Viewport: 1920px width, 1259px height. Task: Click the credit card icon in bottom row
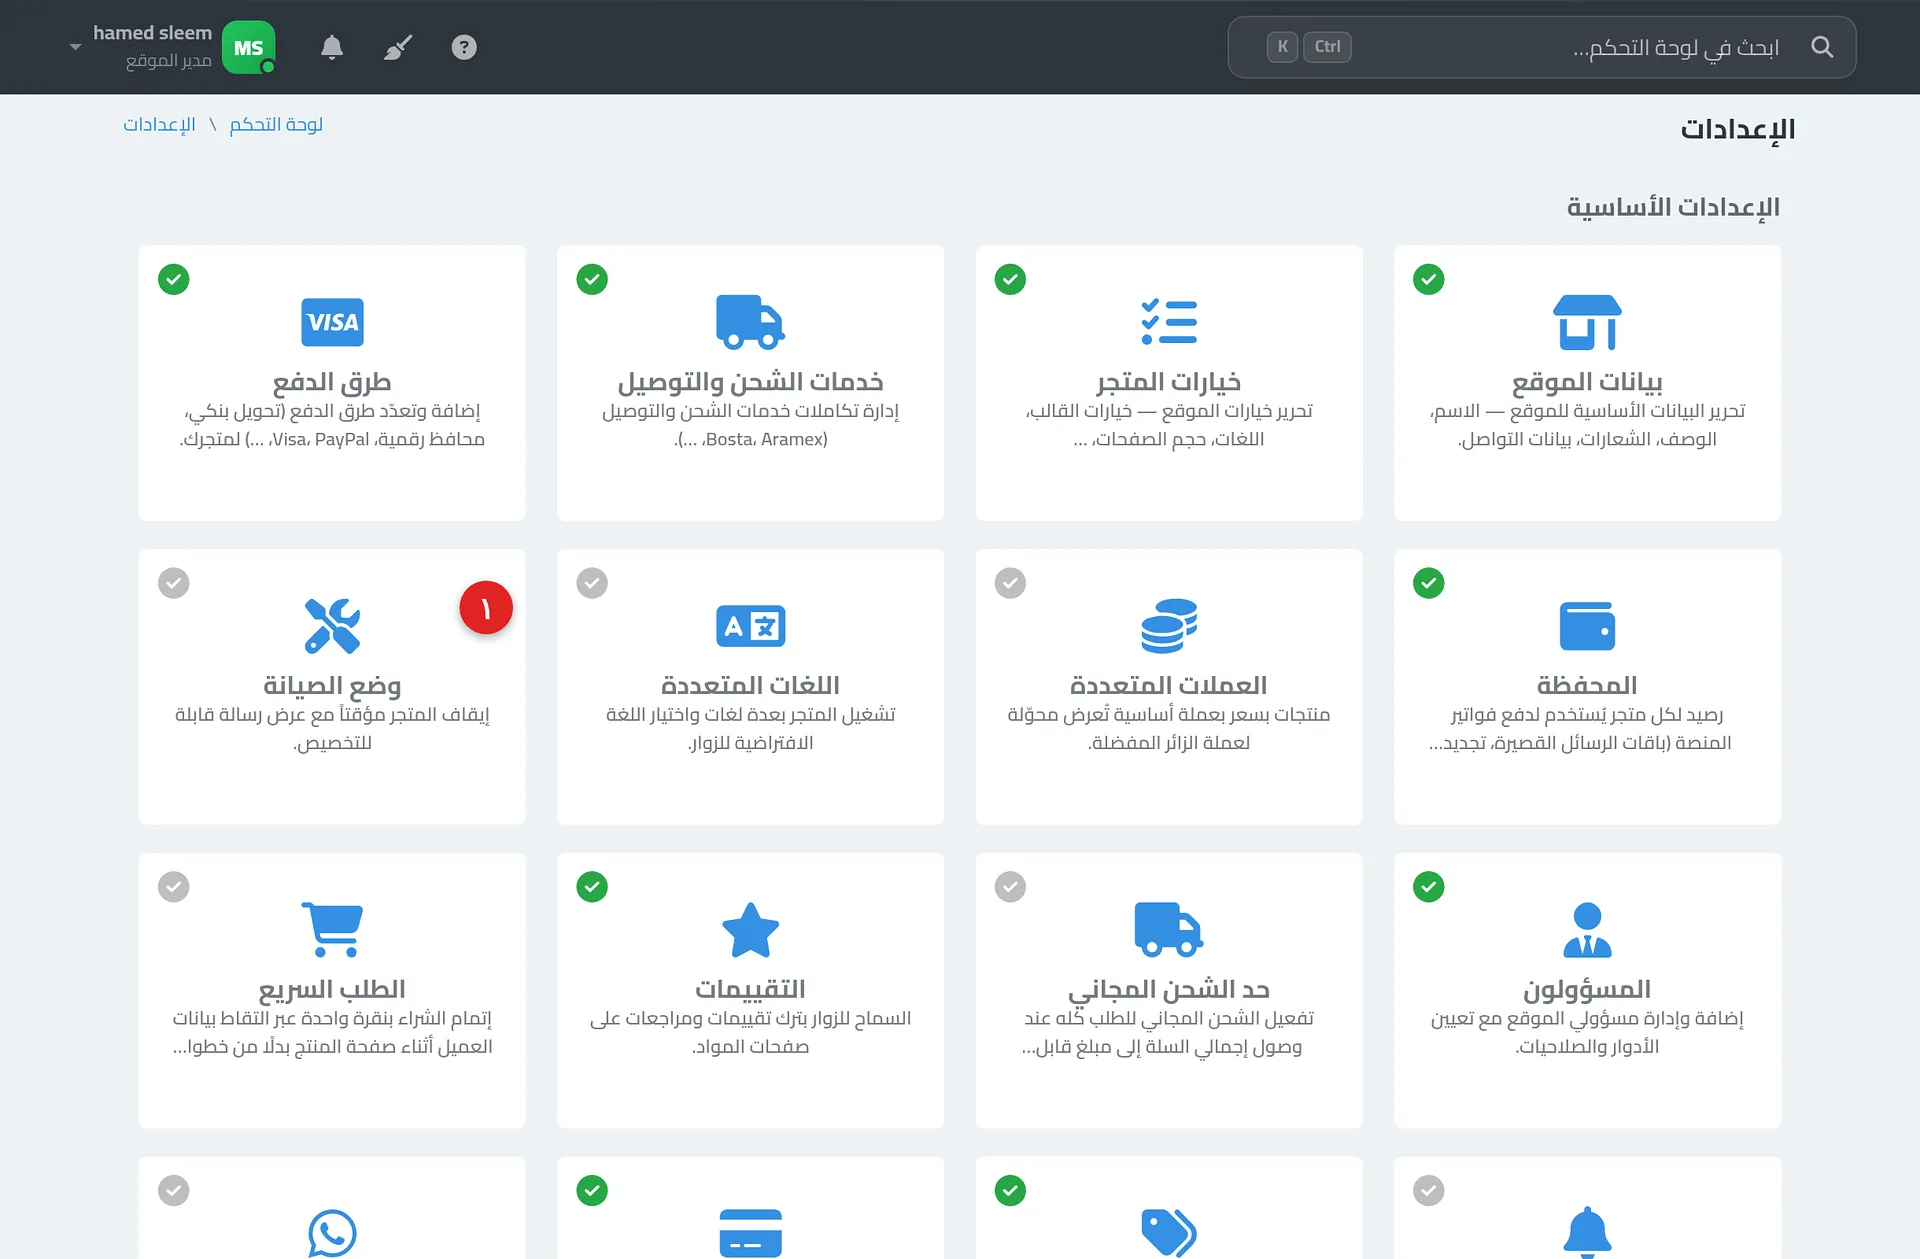[x=750, y=1233]
